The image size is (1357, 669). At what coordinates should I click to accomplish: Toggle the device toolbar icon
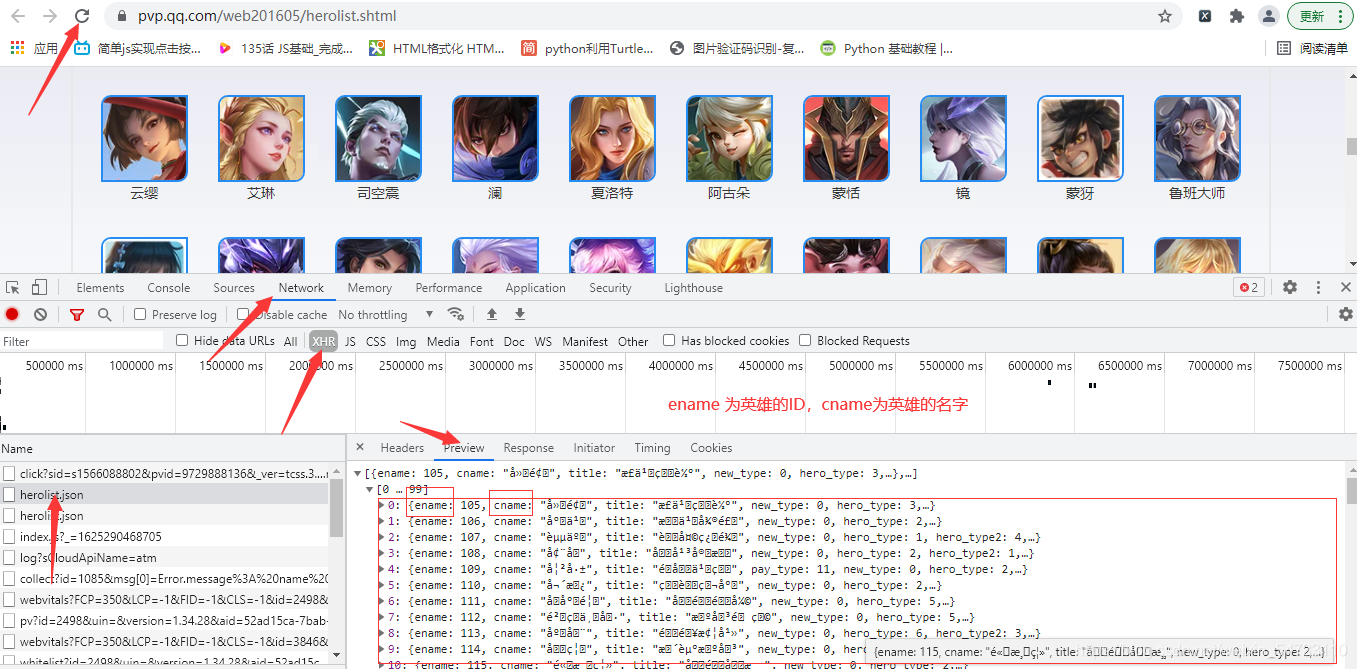[x=39, y=287]
